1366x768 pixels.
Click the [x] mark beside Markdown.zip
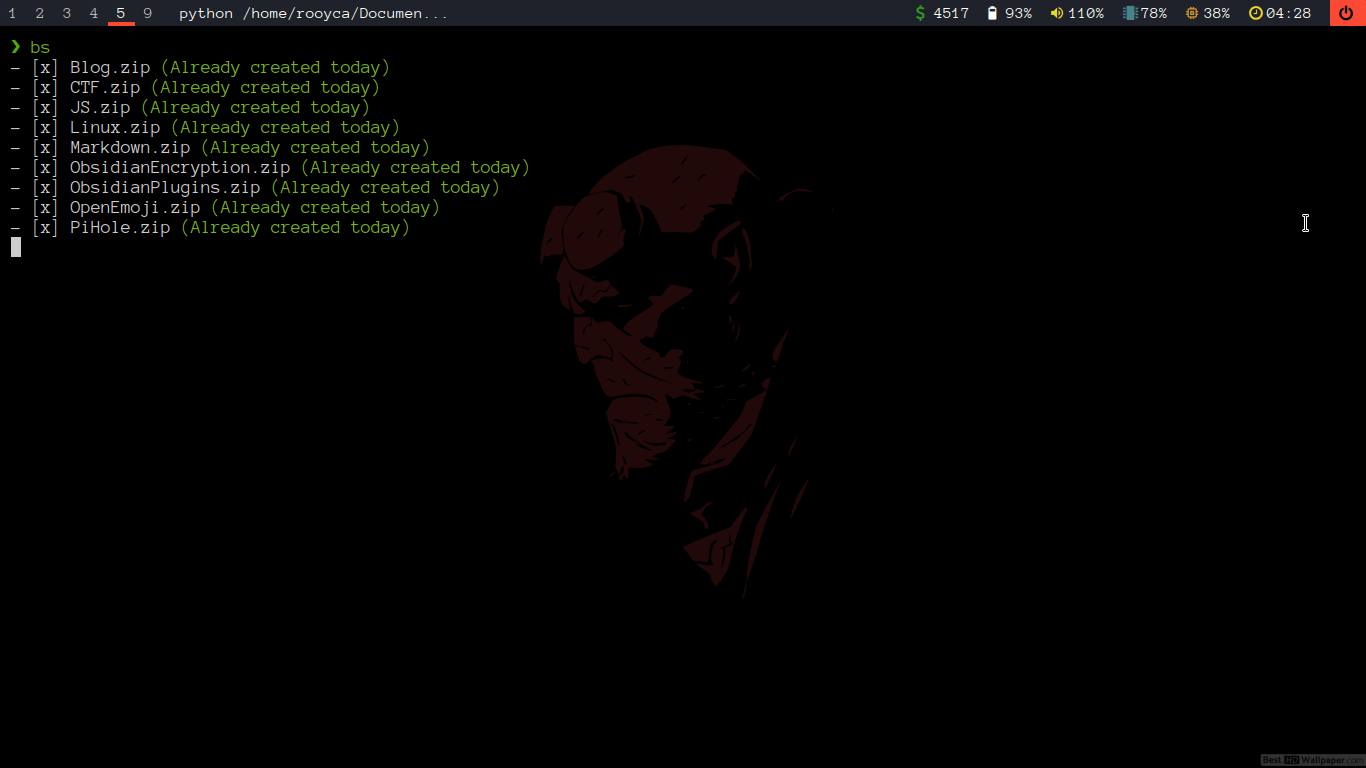(x=45, y=148)
